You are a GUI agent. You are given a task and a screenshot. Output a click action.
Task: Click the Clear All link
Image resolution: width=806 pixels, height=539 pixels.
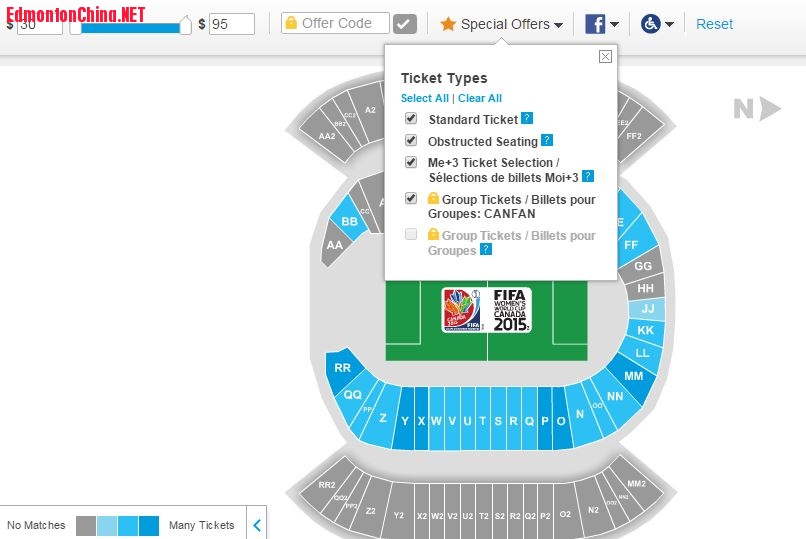click(480, 98)
